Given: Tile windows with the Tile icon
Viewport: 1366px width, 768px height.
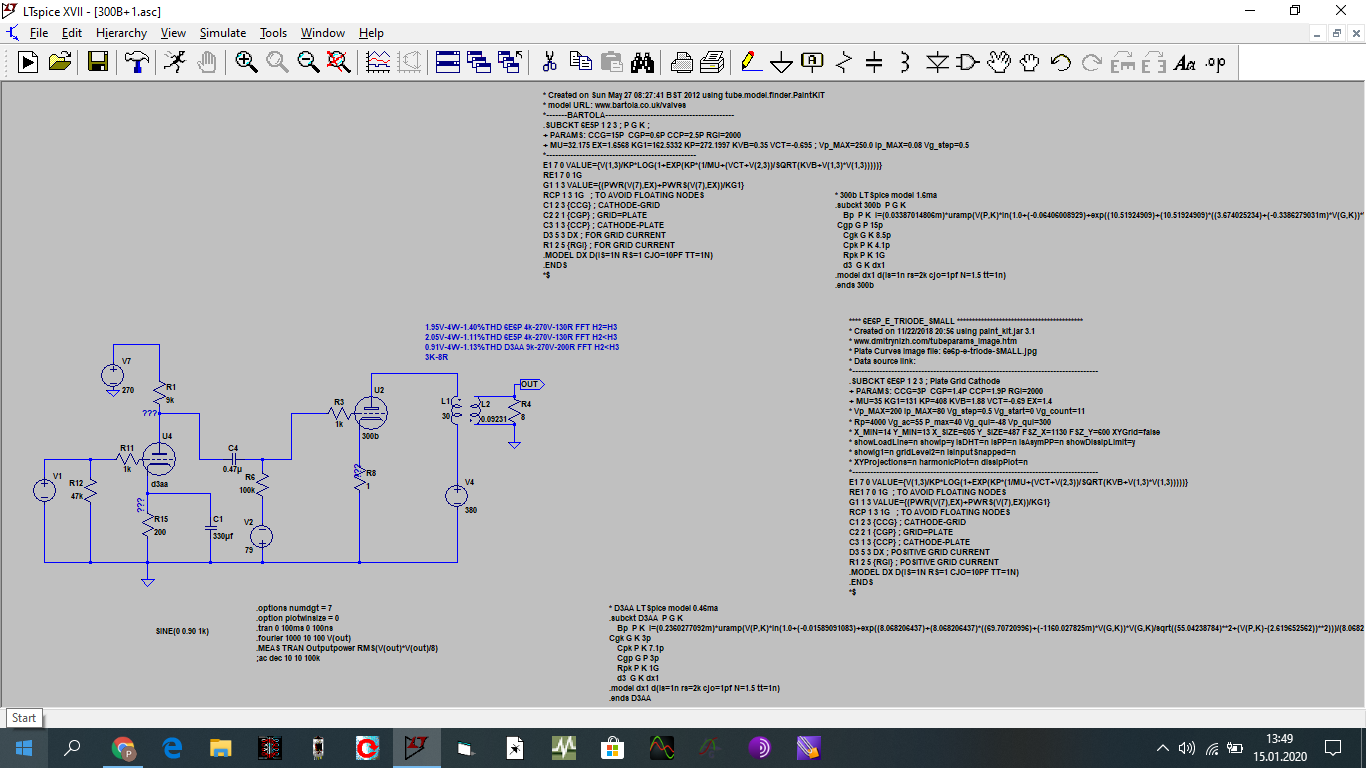Looking at the screenshot, I should click(447, 62).
